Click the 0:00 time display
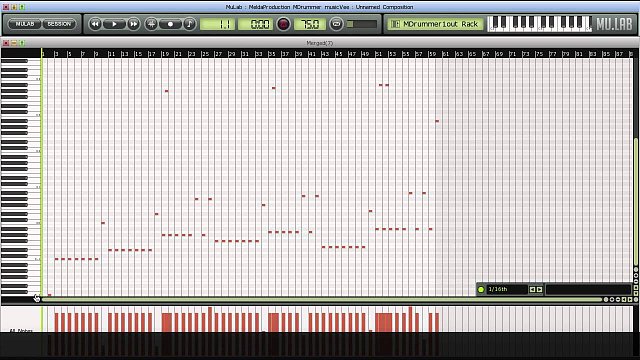 (256, 24)
